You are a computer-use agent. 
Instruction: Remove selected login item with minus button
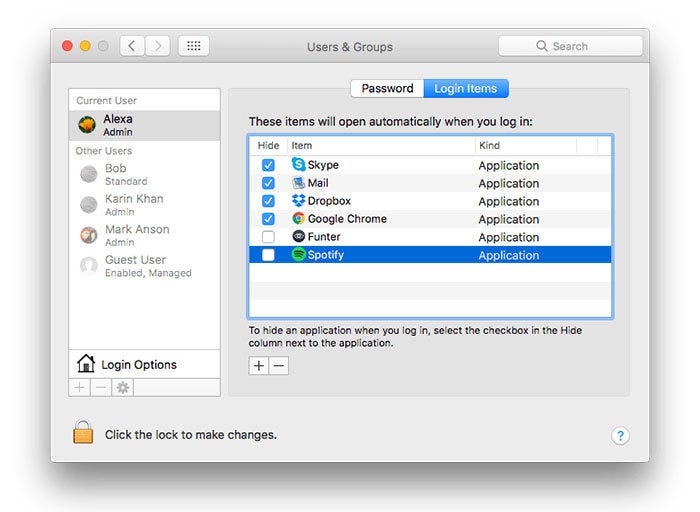pyautogui.click(x=279, y=366)
